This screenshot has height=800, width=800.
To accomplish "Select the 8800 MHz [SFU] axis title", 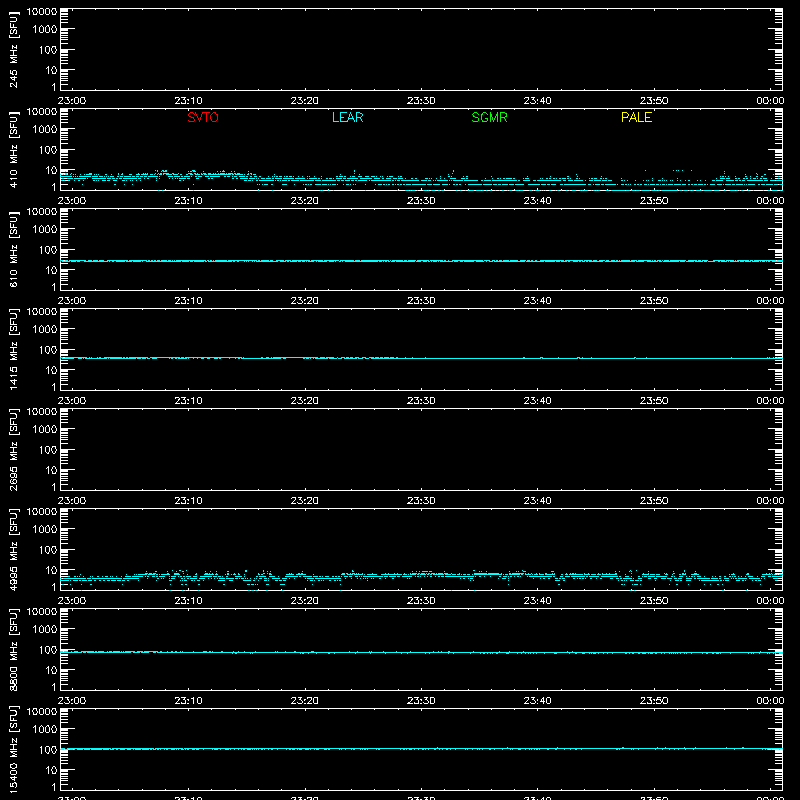I will click(x=13, y=649).
